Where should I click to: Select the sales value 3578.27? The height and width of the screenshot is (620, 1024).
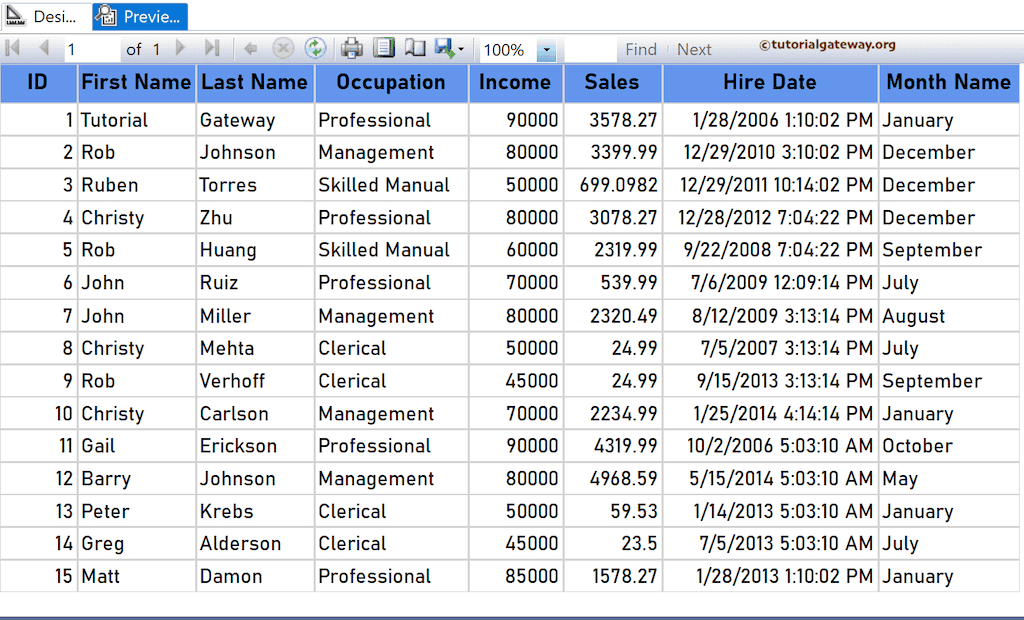613,120
